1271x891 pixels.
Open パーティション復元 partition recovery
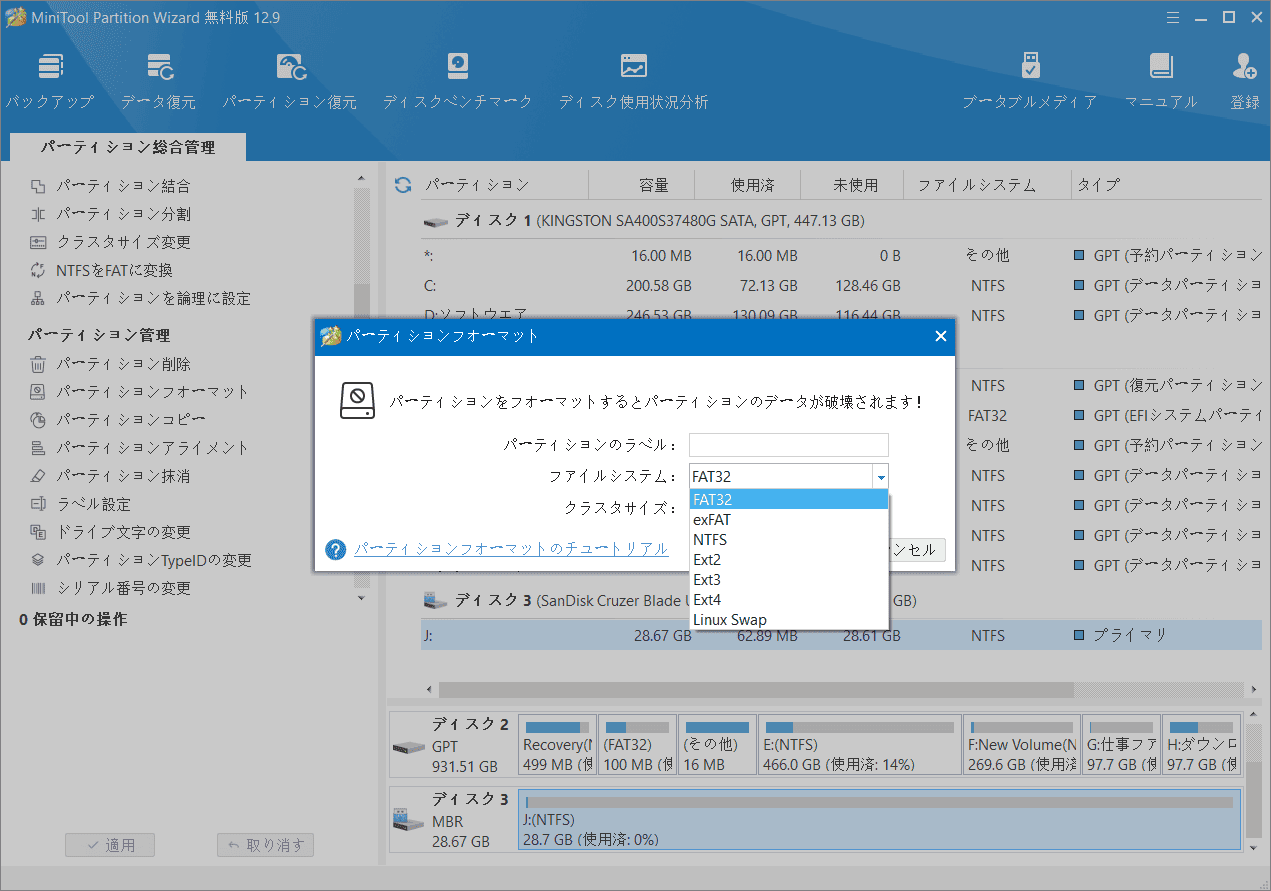coord(289,81)
